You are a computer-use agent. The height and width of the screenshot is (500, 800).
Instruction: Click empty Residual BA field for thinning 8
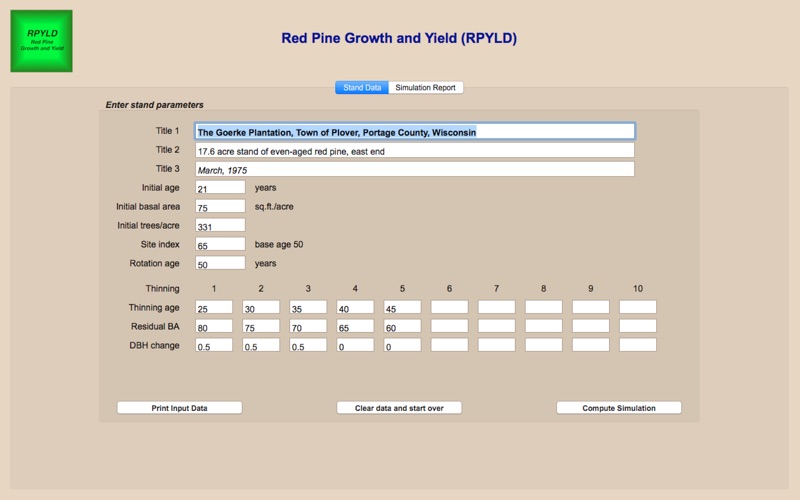(544, 326)
